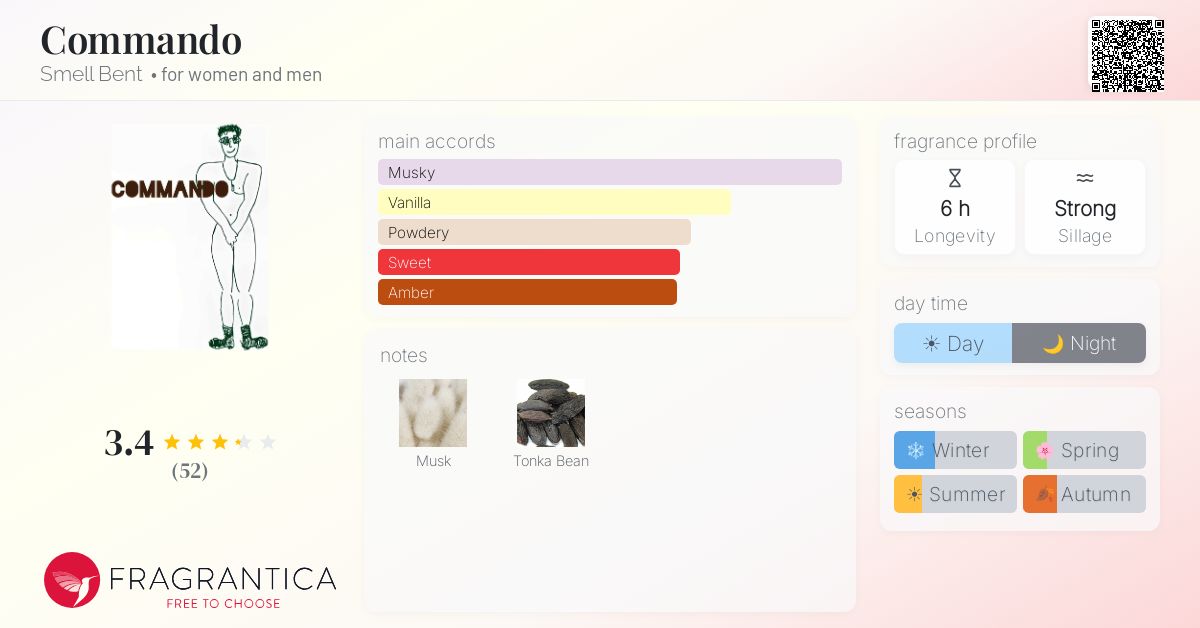Image resolution: width=1200 pixels, height=628 pixels.
Task: Click the Winter snowflake icon
Action: [915, 450]
